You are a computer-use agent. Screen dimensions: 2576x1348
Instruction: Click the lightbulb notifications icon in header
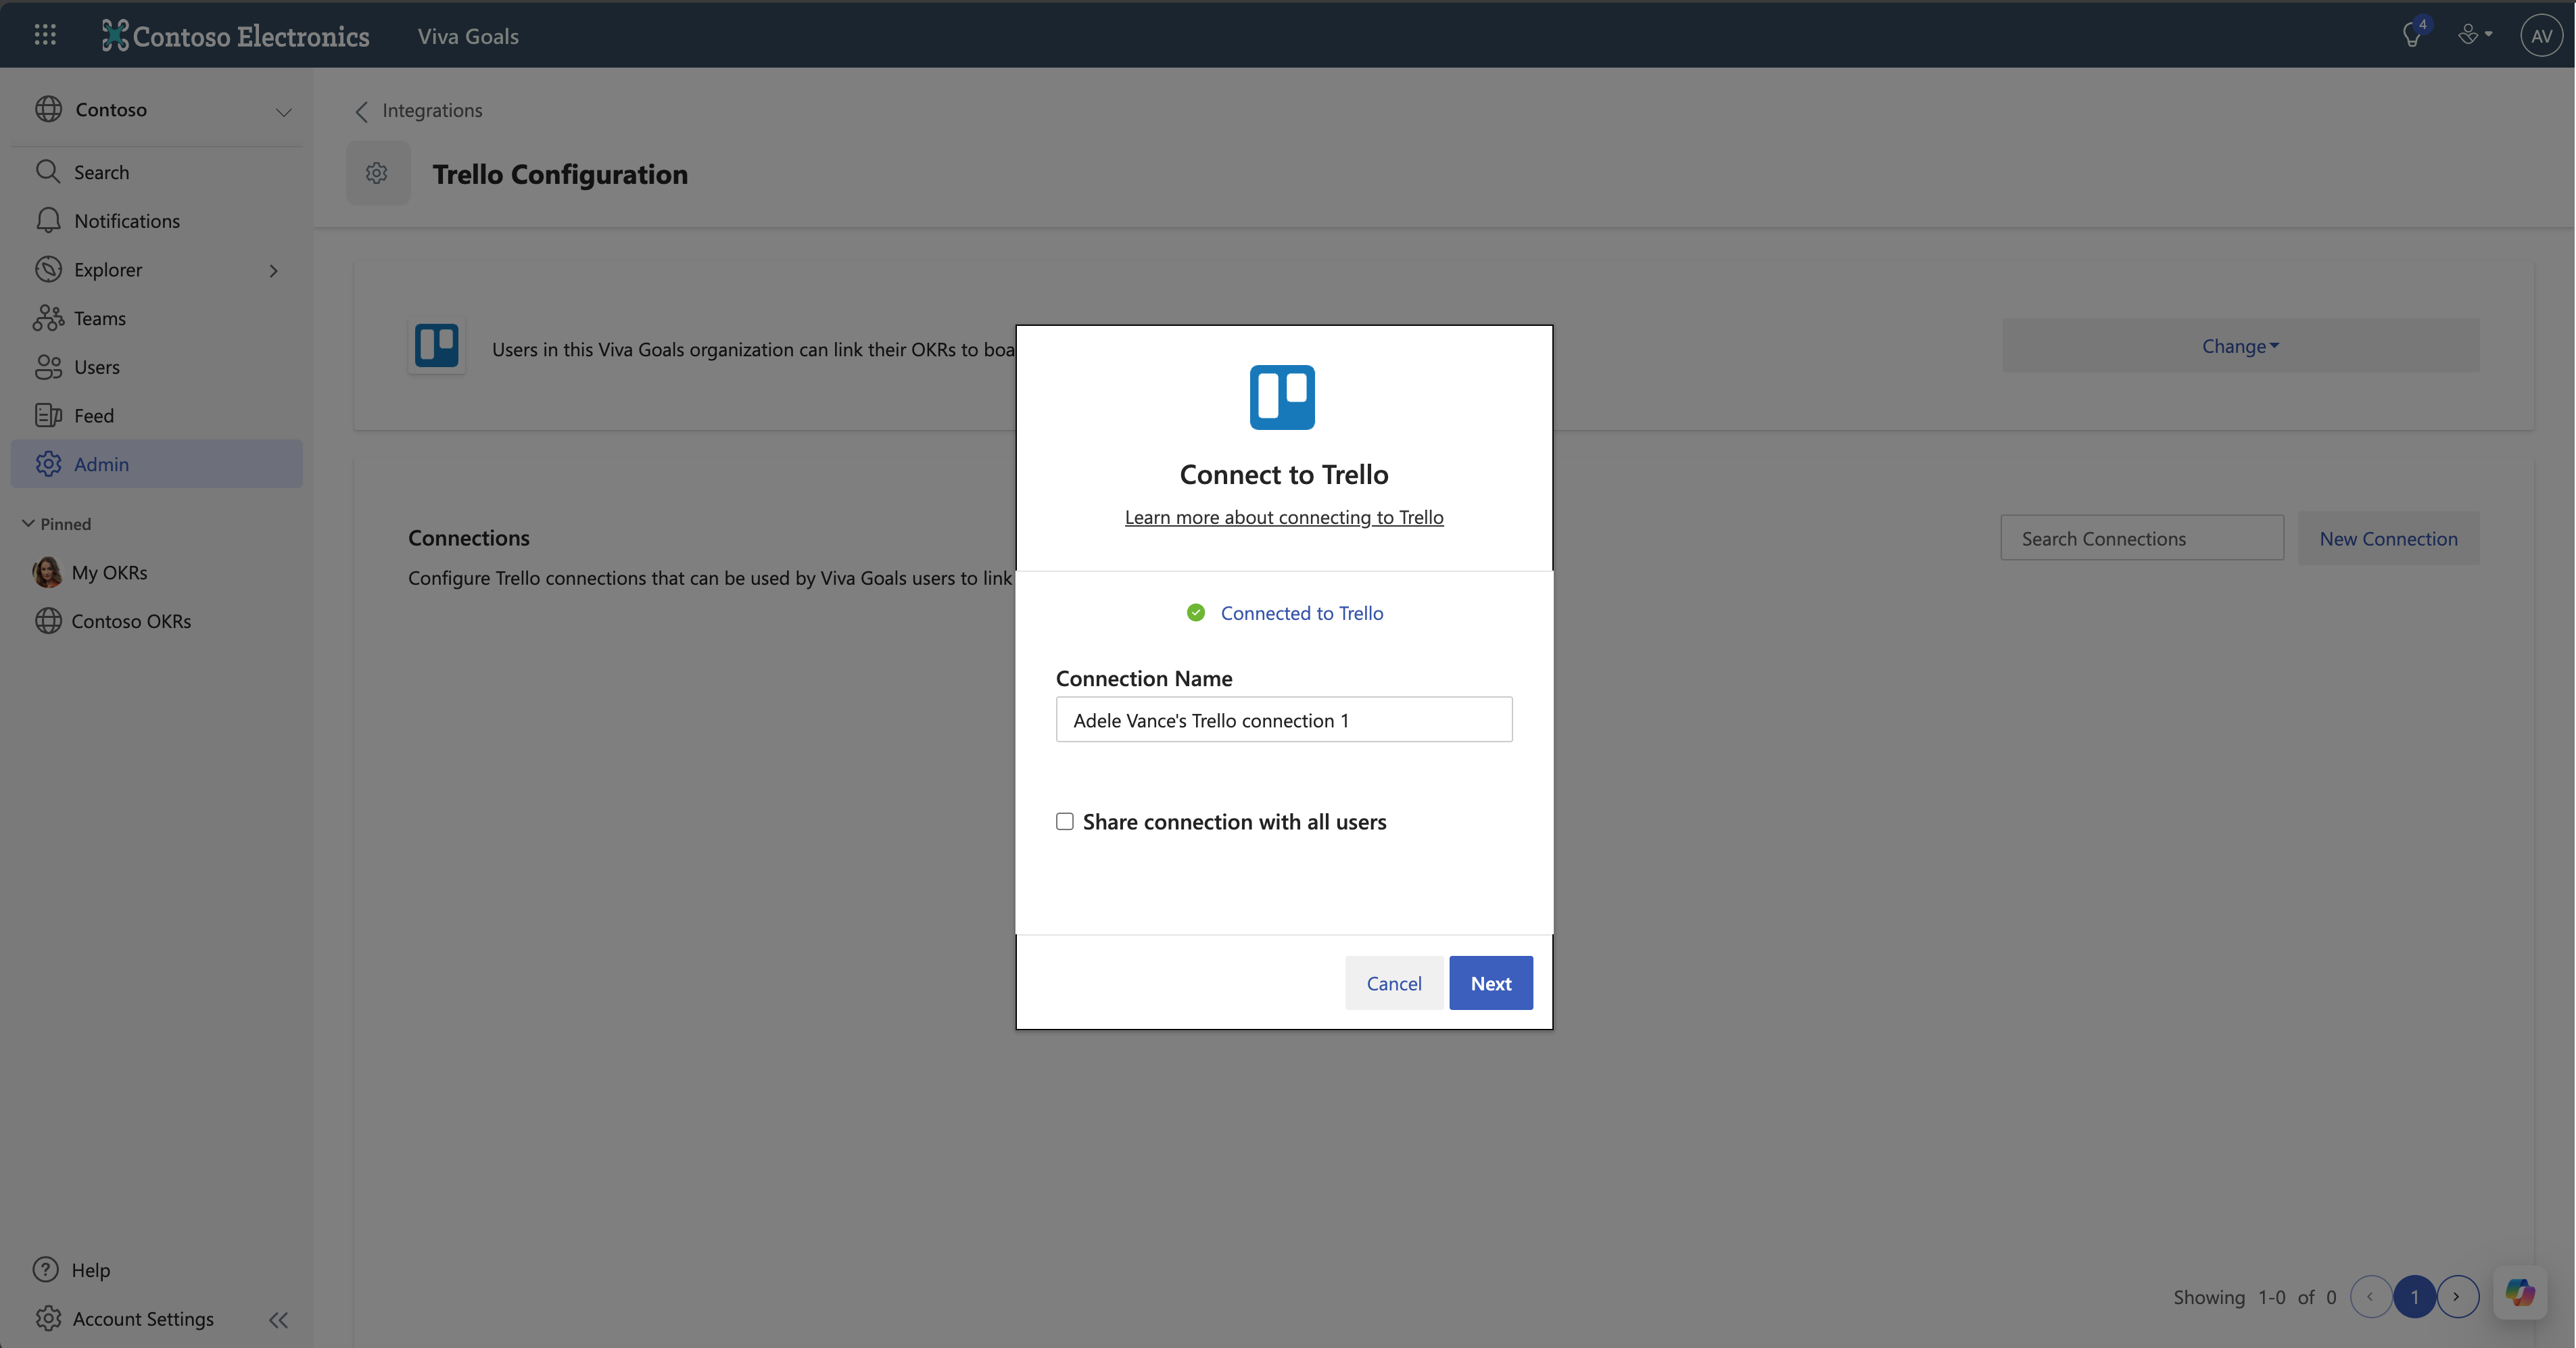pyautogui.click(x=2412, y=35)
